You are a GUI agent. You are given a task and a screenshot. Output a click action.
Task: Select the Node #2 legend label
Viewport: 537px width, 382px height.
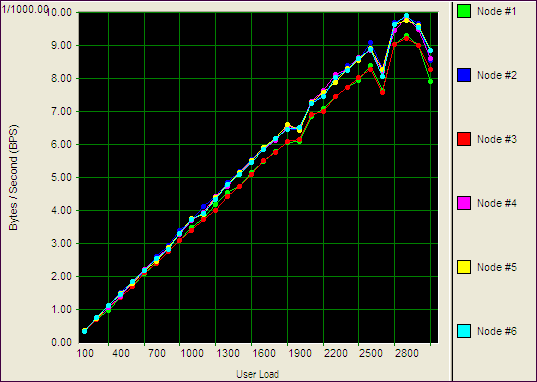497,75
